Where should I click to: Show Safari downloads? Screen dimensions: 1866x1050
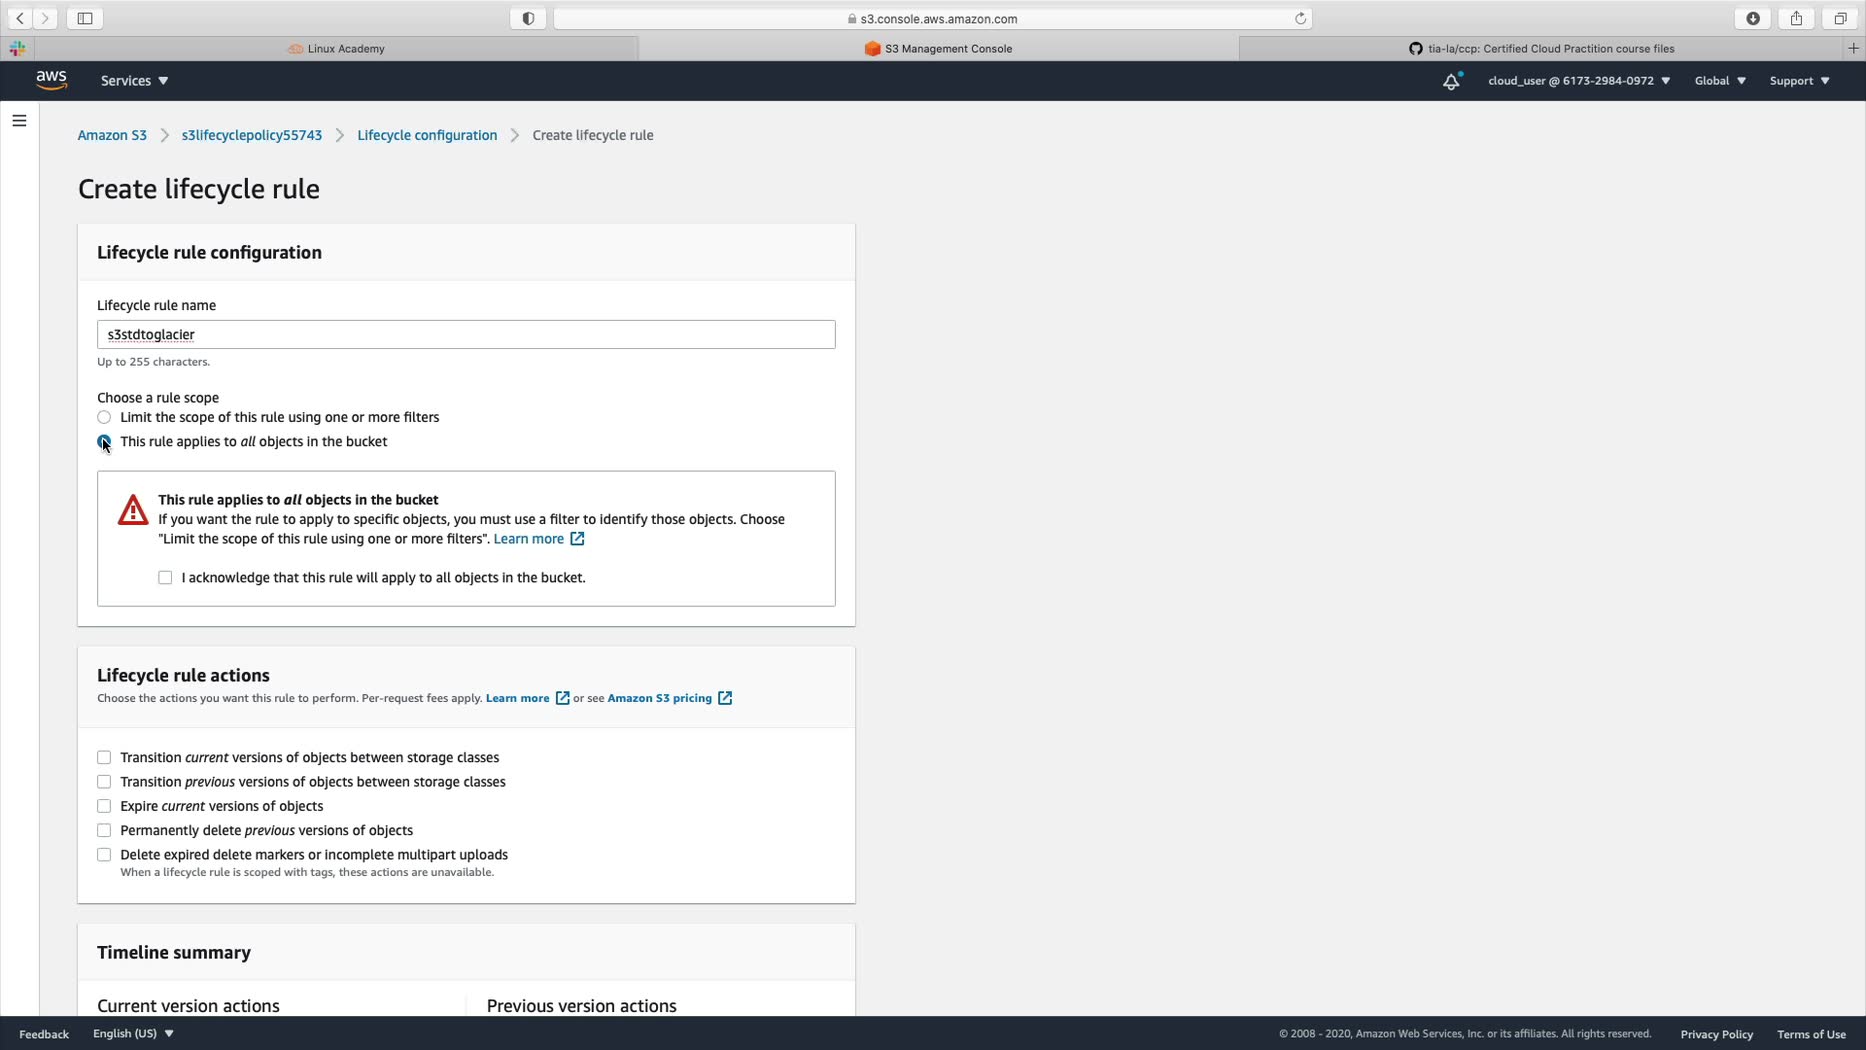point(1753,18)
